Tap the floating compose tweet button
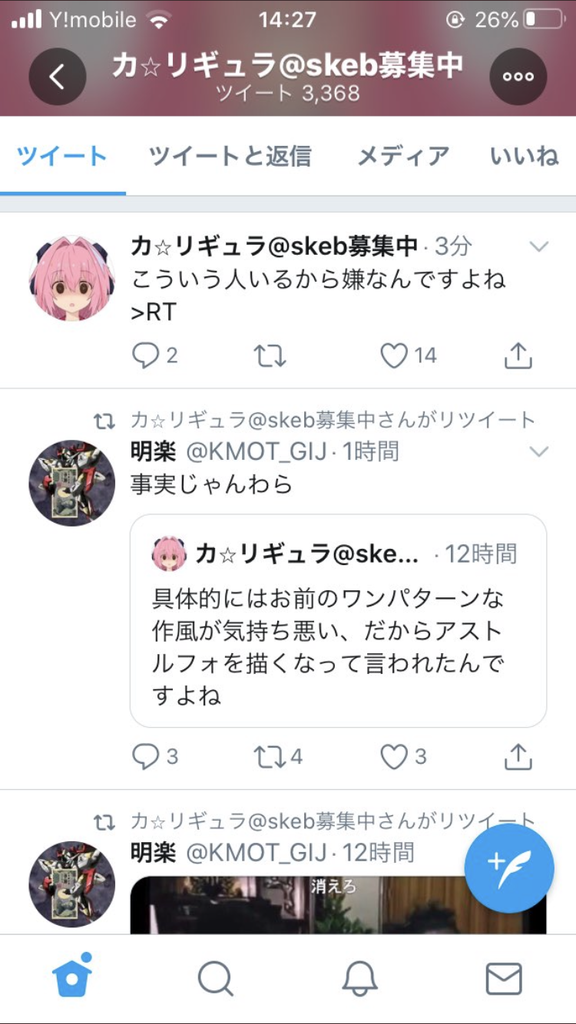 tap(509, 868)
